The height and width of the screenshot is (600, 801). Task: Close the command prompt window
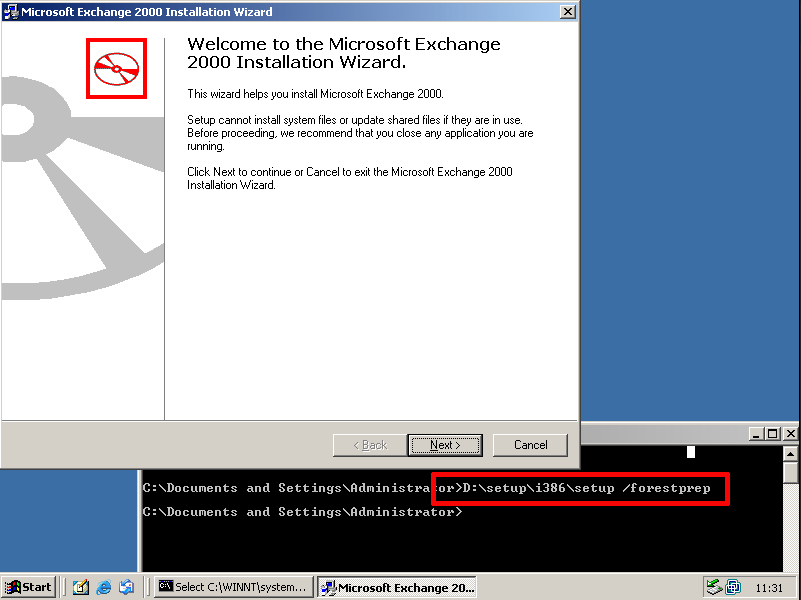(x=790, y=434)
